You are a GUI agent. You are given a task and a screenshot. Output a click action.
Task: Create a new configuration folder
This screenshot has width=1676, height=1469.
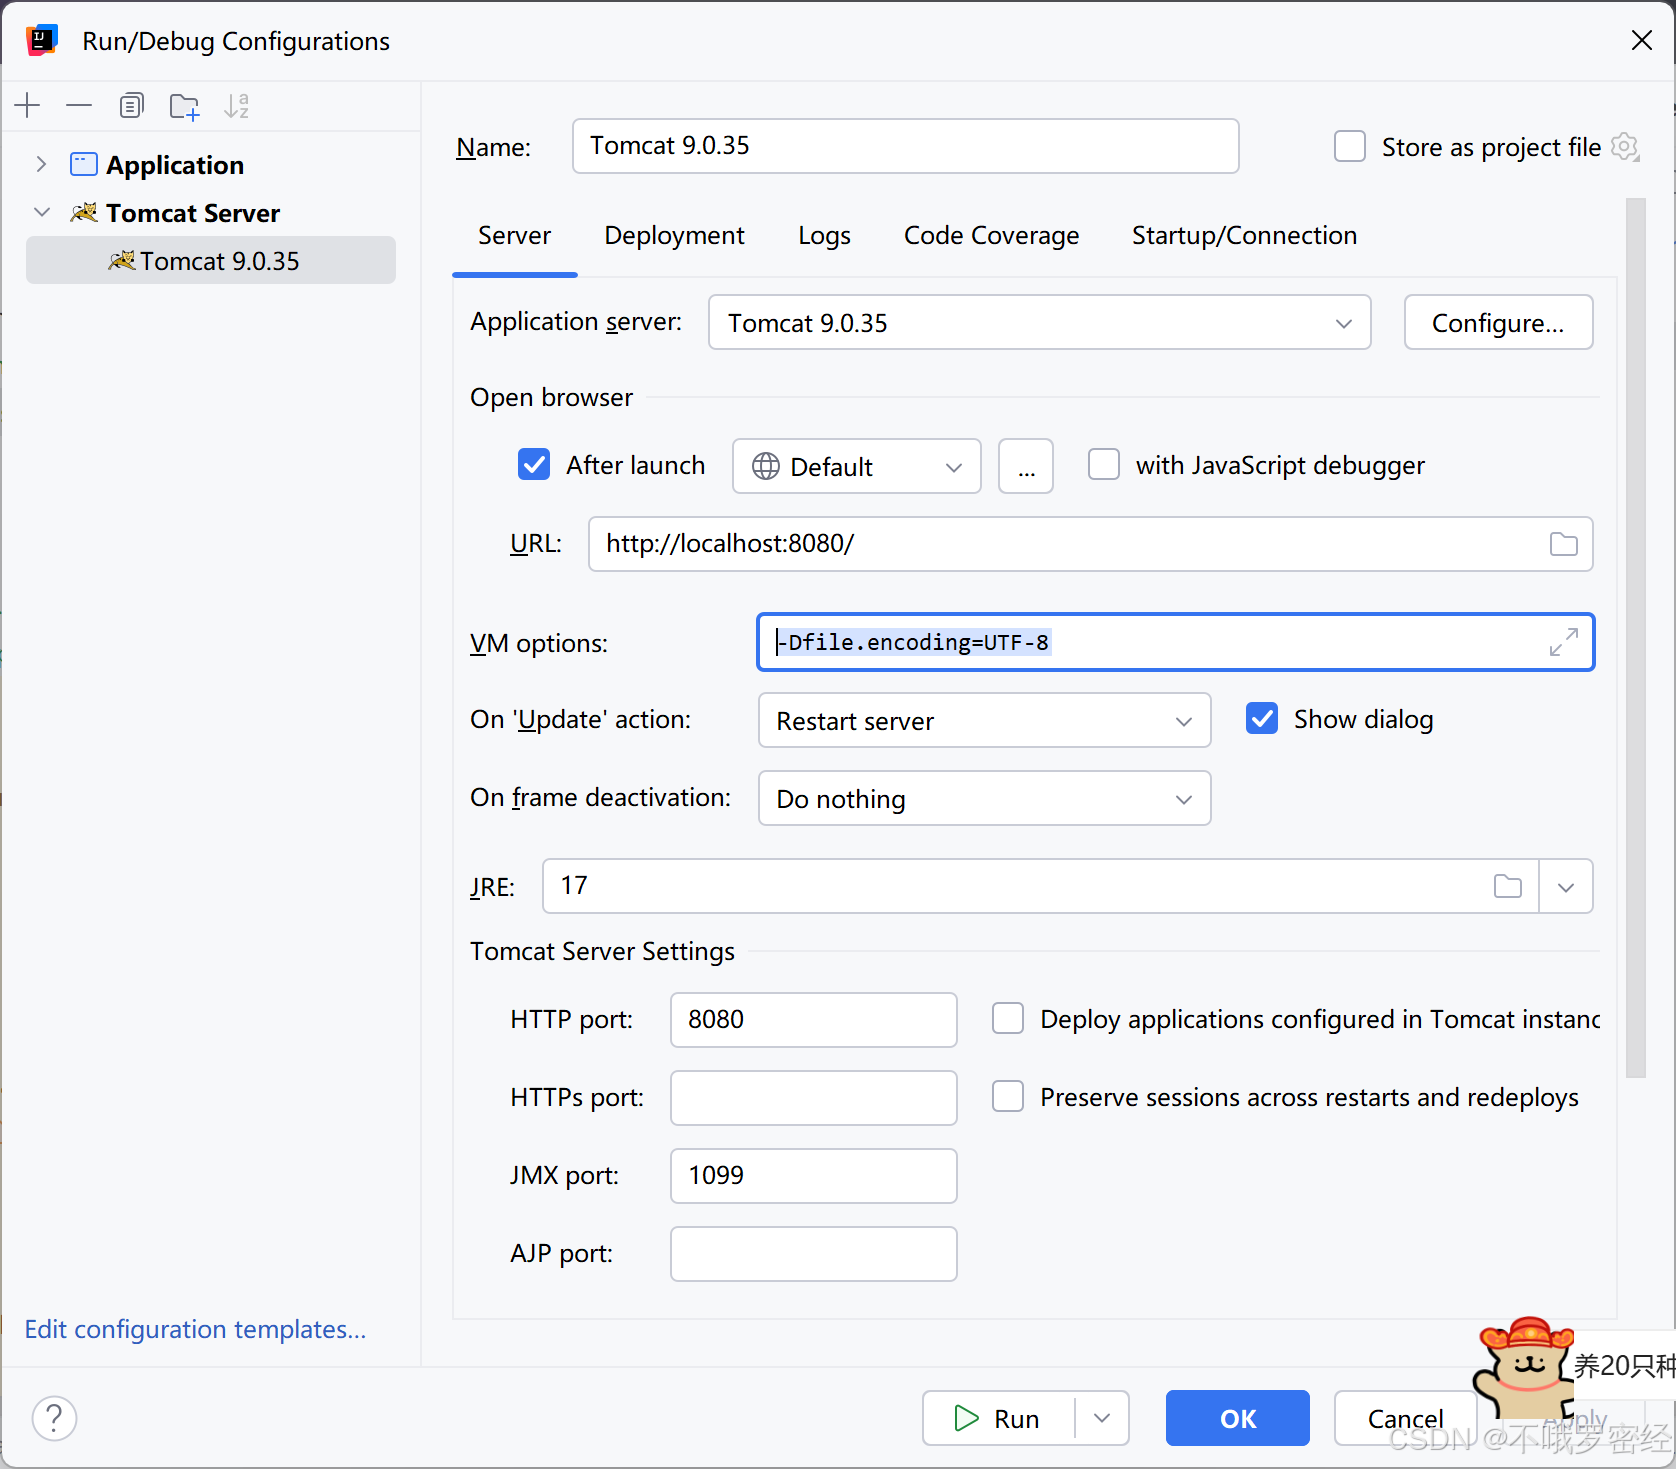tap(184, 105)
